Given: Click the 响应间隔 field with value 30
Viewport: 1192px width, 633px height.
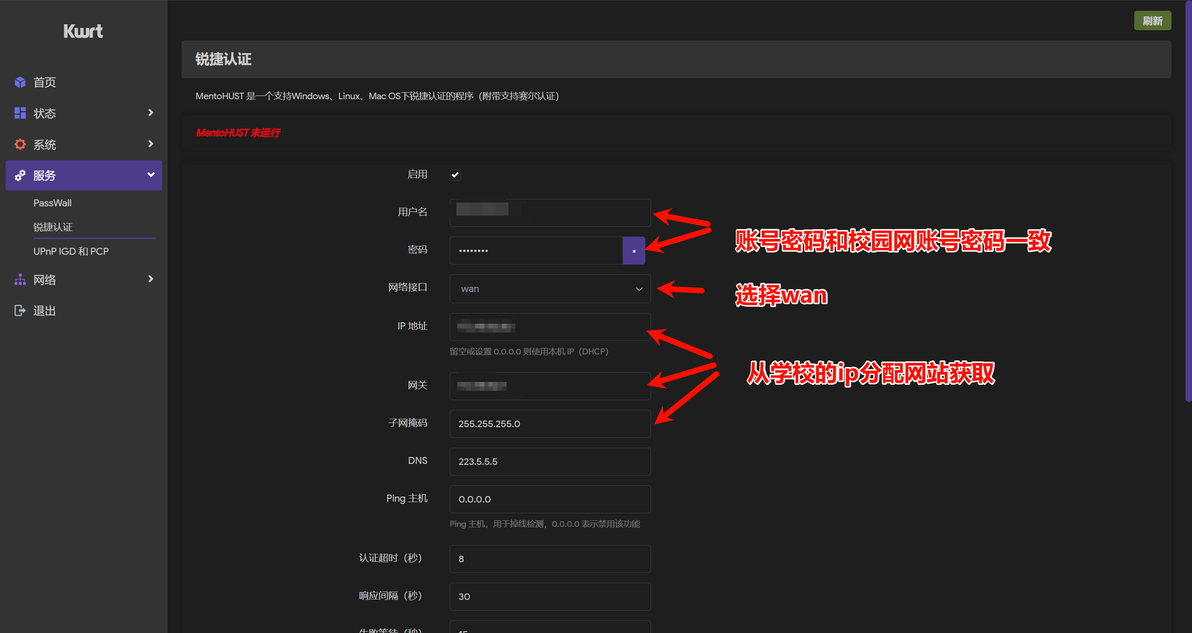Looking at the screenshot, I should tap(550, 597).
